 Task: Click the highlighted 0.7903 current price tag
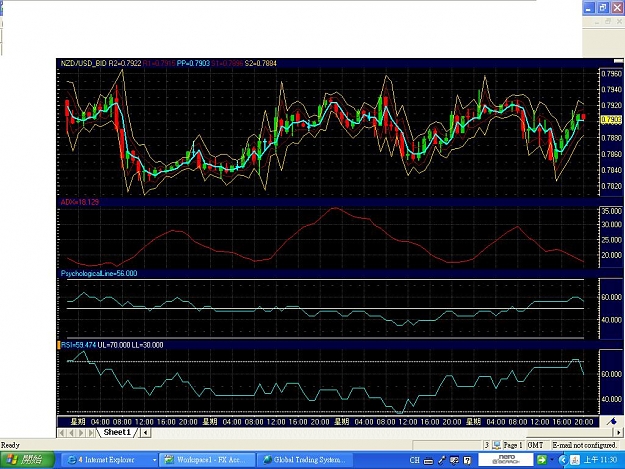[x=611, y=120]
